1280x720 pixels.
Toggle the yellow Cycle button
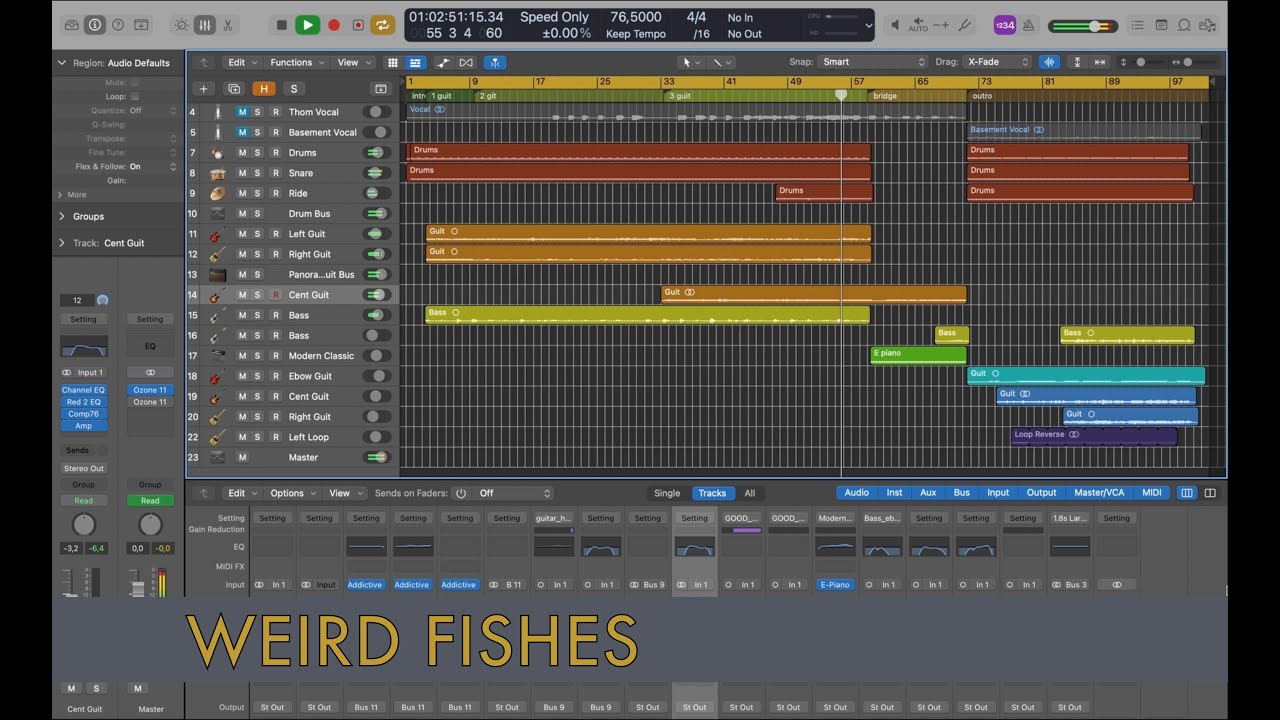[x=383, y=25]
